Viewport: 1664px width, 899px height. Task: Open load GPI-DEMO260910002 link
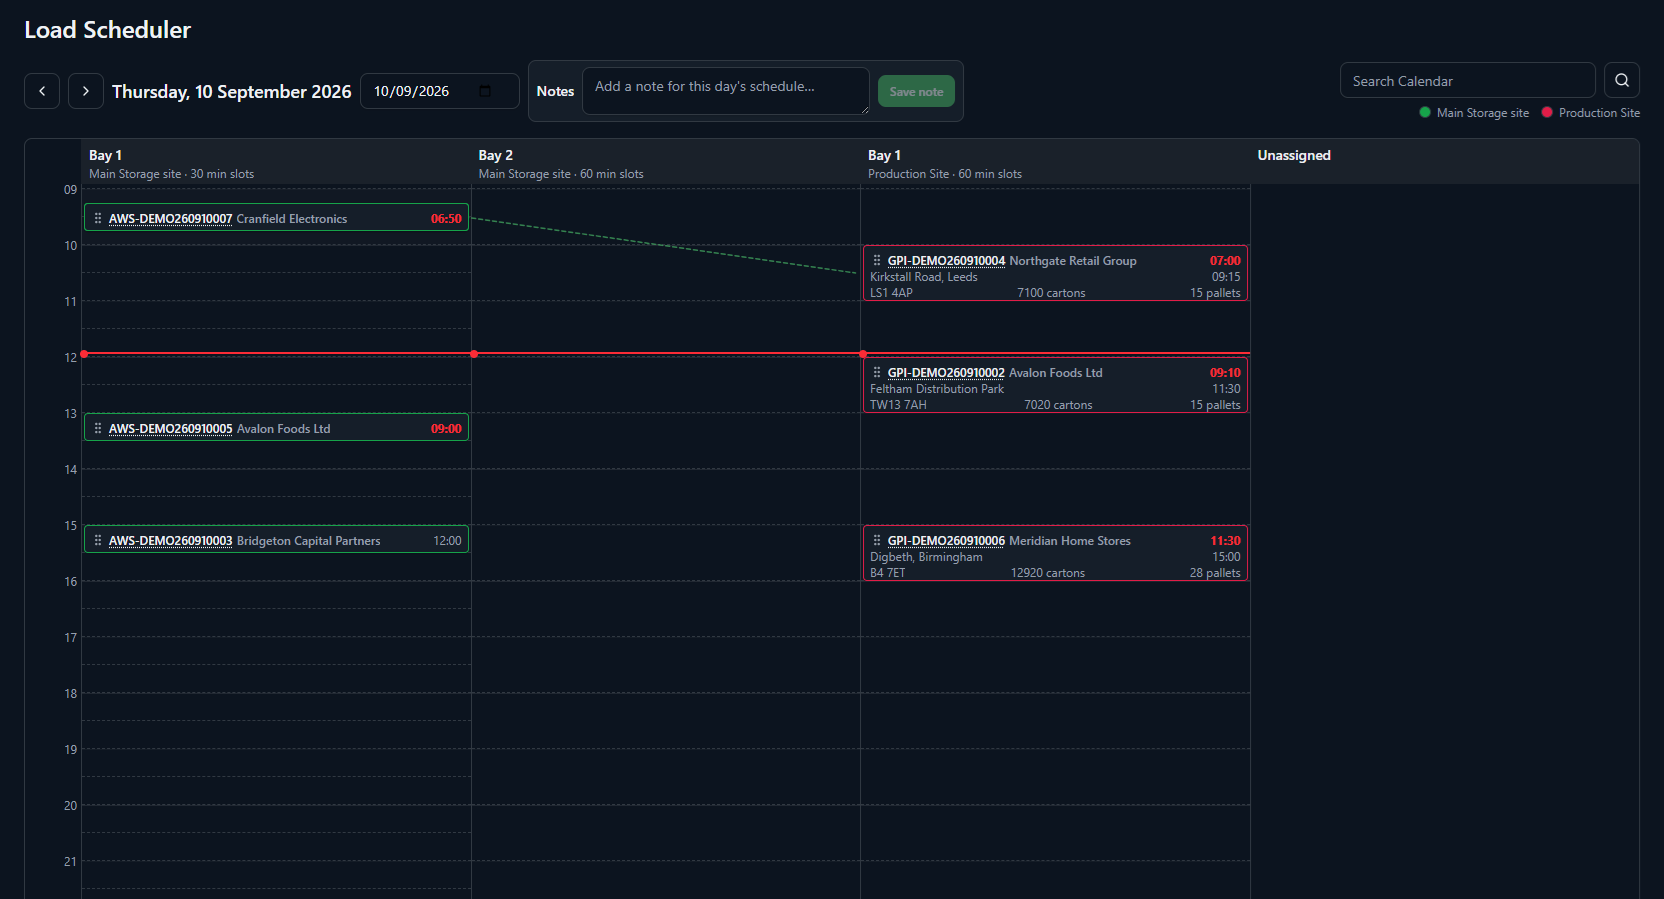pos(946,373)
